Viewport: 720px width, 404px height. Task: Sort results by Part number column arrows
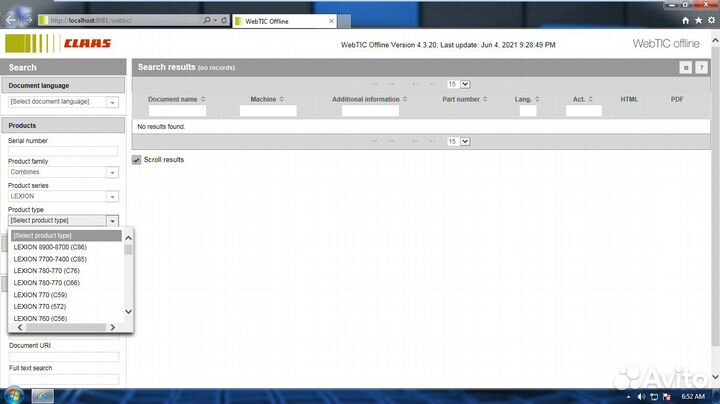click(486, 99)
